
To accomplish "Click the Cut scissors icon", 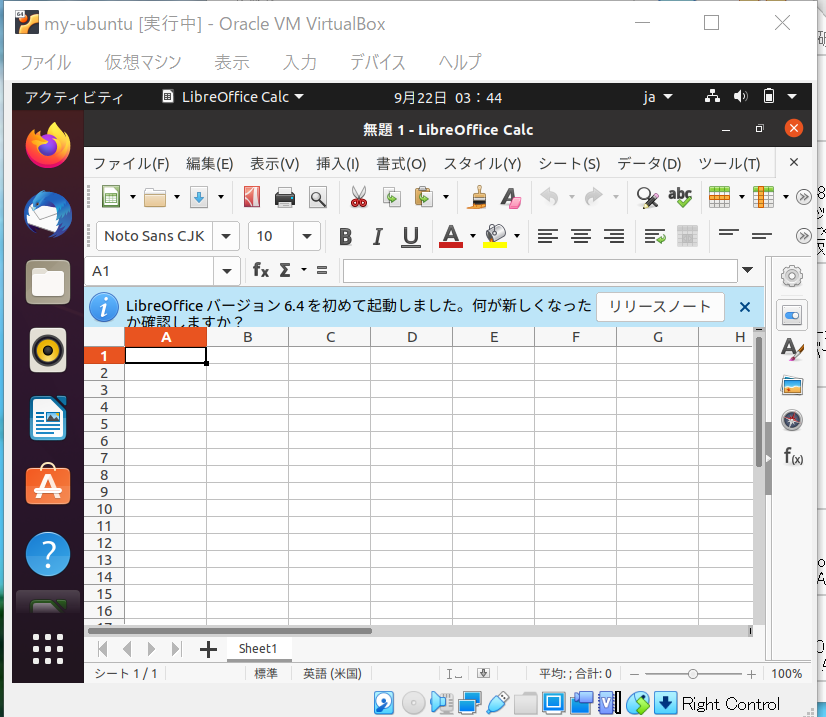I will click(359, 197).
